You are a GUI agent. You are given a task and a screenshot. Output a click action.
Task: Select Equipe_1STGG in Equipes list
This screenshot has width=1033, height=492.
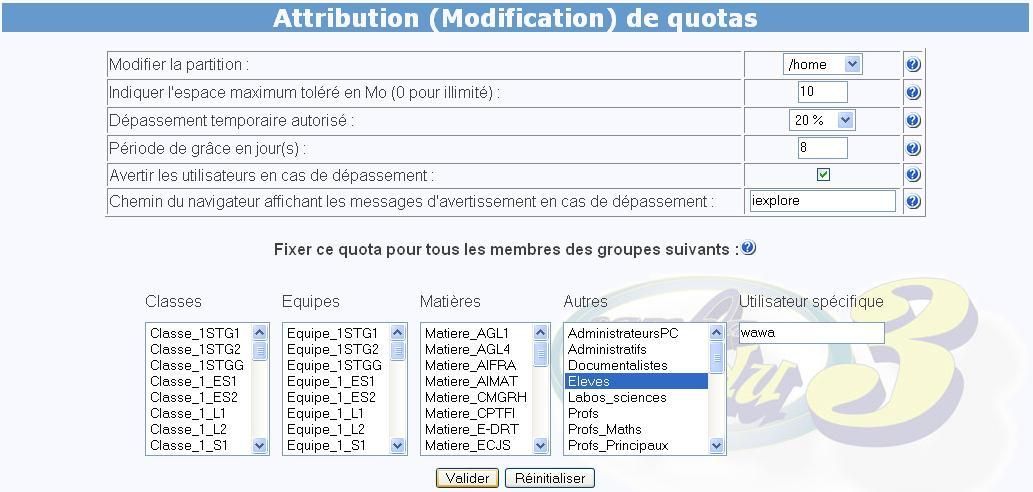point(334,366)
